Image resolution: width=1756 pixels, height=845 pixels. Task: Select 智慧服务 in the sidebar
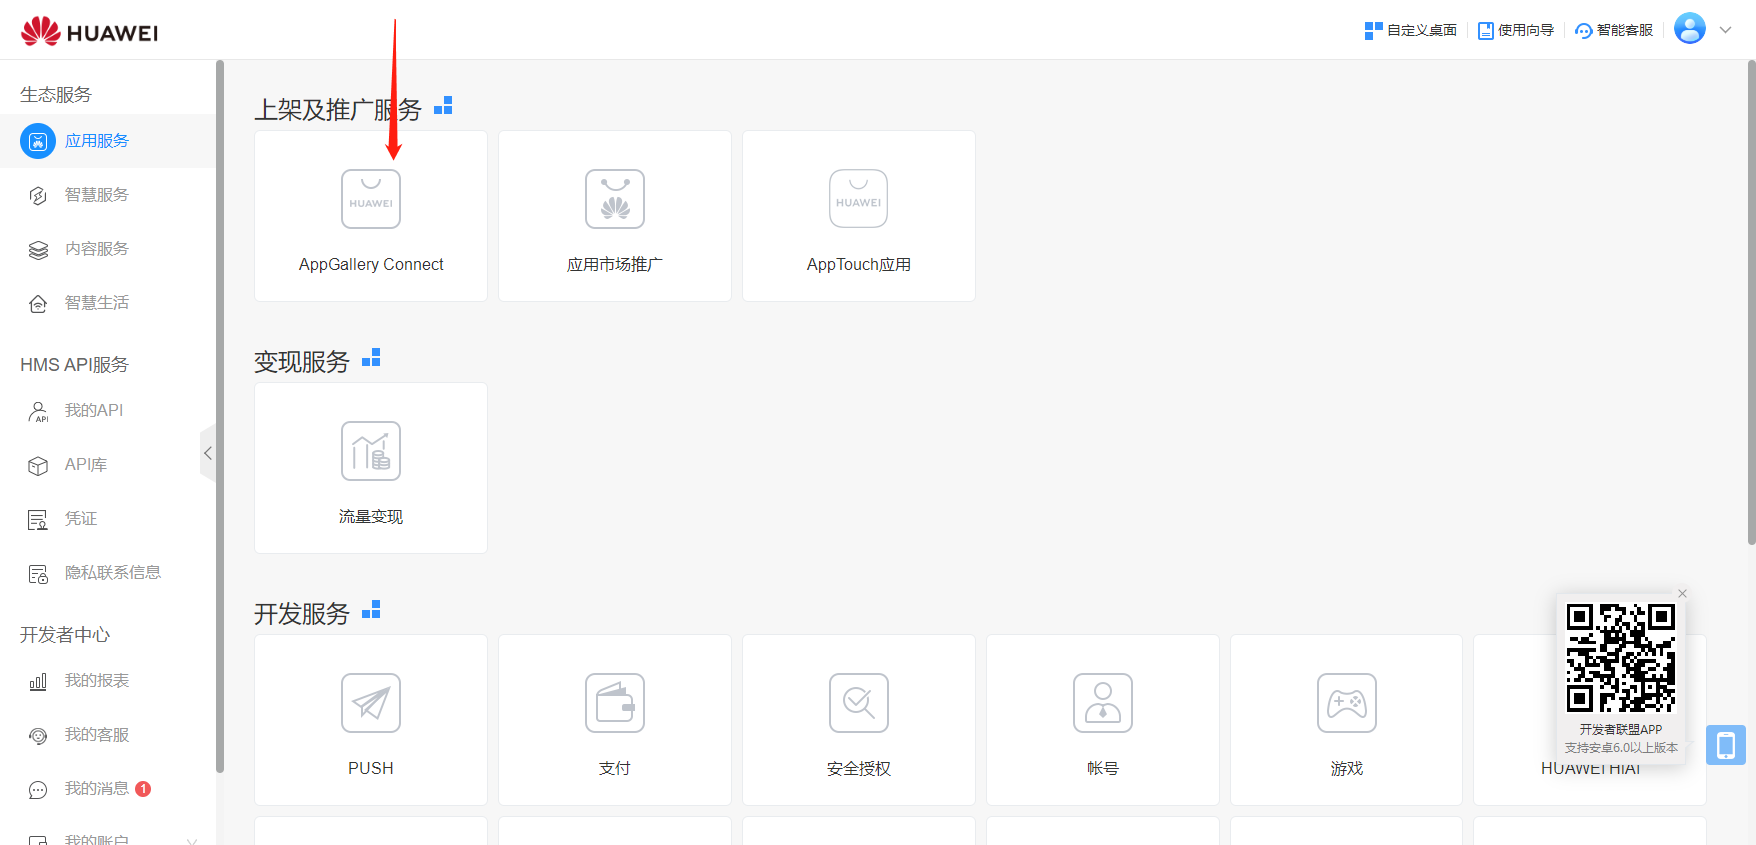click(107, 195)
